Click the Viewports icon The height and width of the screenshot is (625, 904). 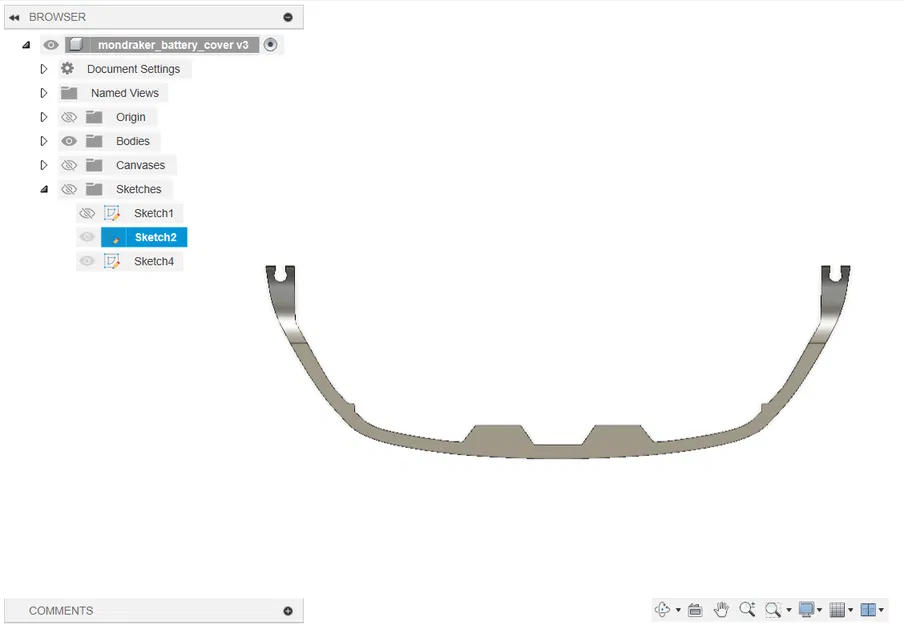pyautogui.click(x=868, y=609)
